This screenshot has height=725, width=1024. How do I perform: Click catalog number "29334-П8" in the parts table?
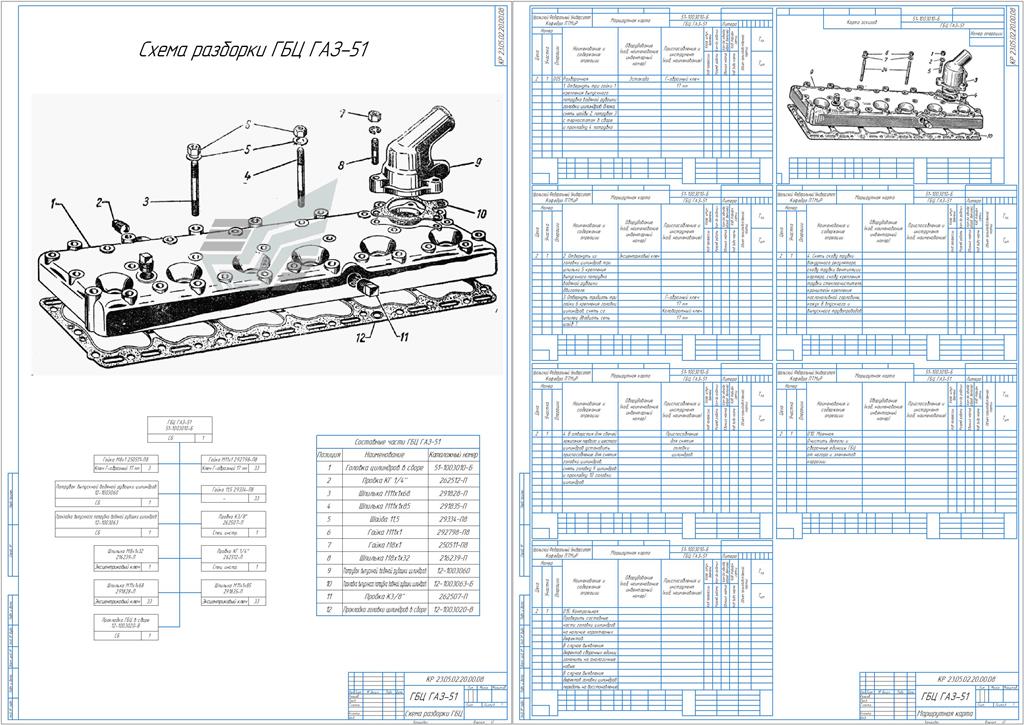pos(454,519)
